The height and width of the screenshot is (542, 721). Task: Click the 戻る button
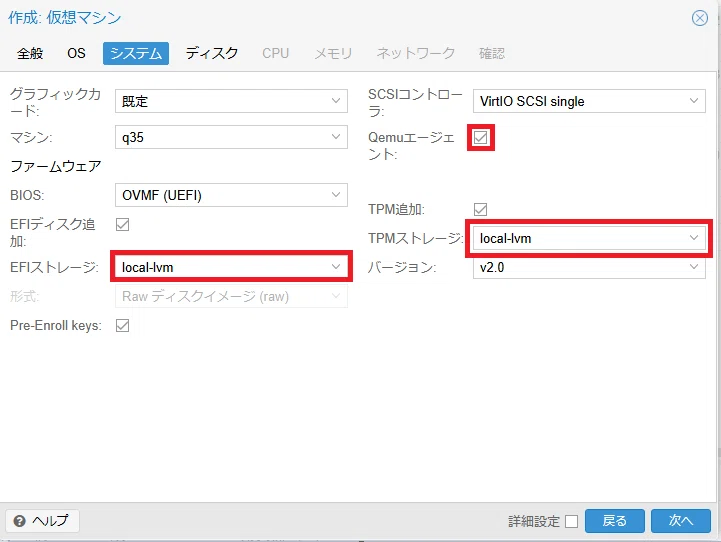[614, 521]
